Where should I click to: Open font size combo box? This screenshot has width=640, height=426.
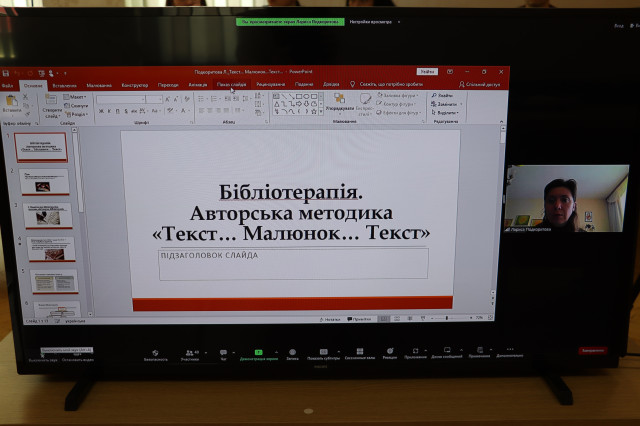coord(154,99)
